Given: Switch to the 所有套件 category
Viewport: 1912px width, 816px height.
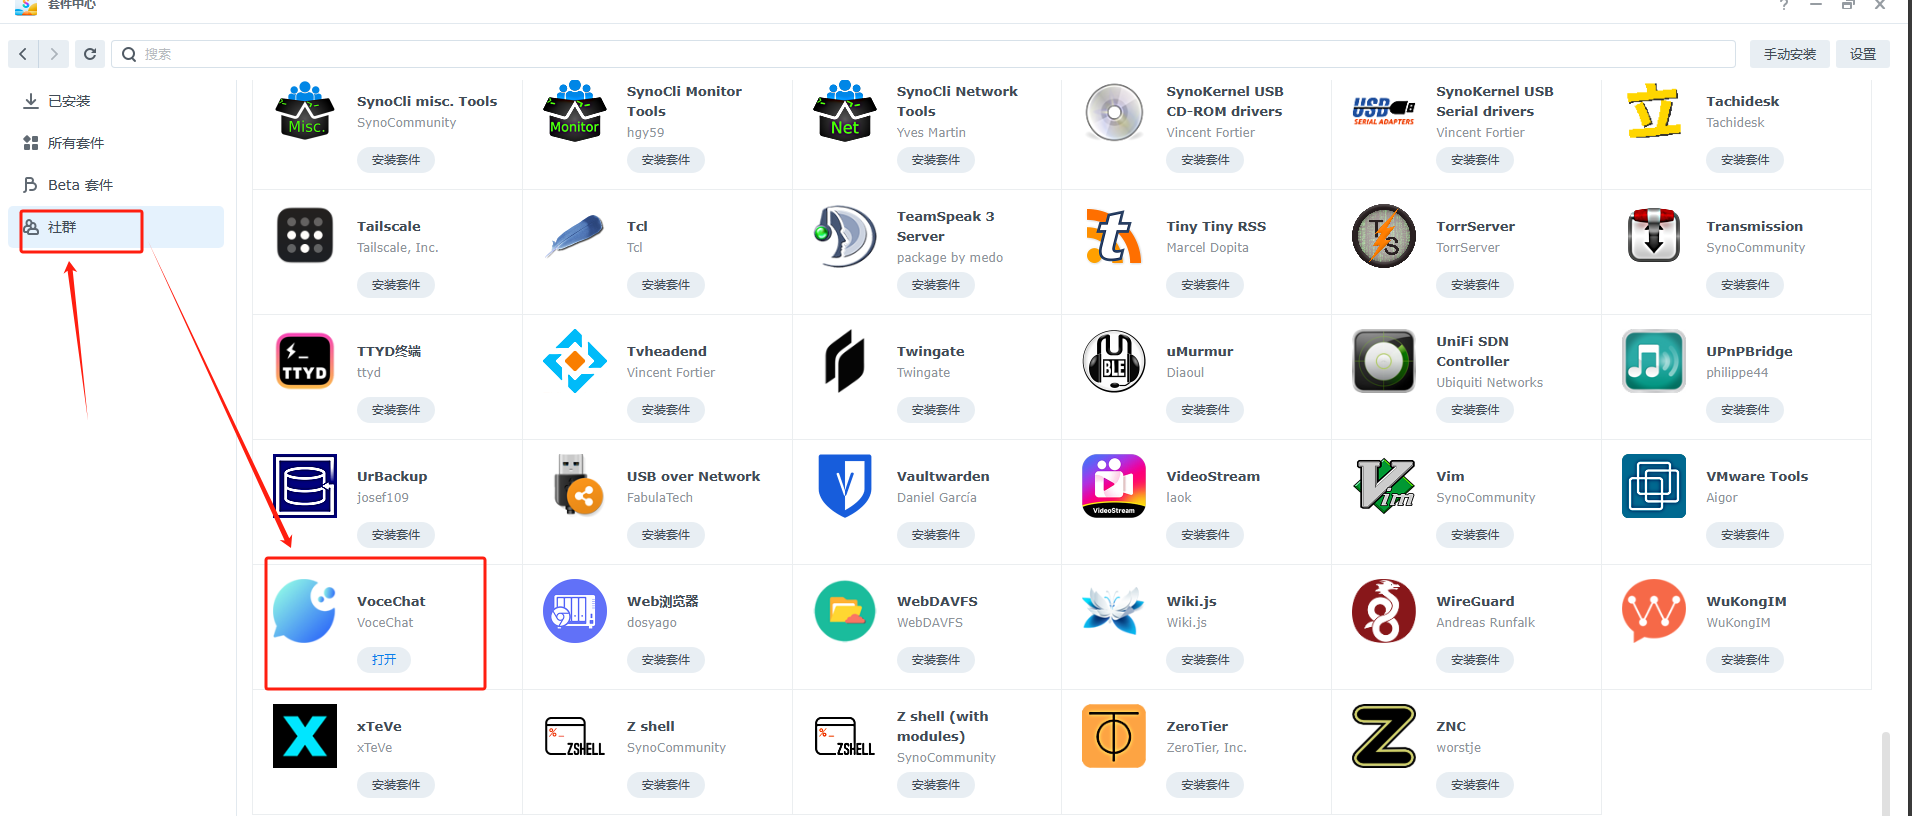Looking at the screenshot, I should tap(75, 143).
